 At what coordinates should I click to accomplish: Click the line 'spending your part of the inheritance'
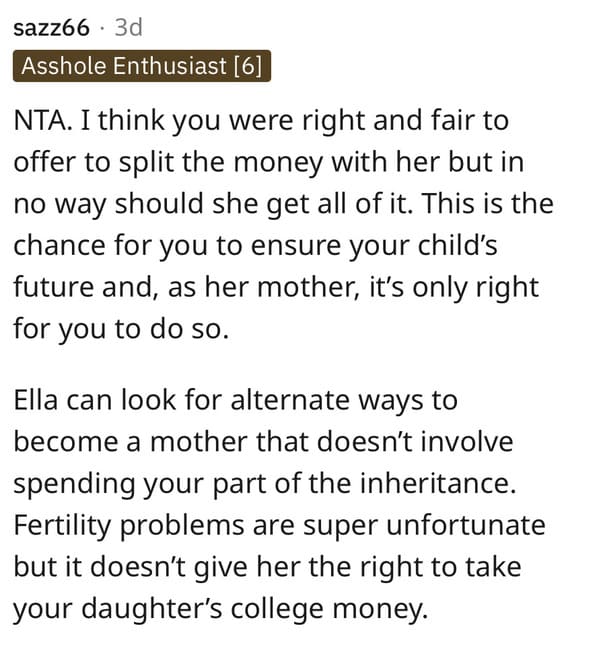(265, 484)
